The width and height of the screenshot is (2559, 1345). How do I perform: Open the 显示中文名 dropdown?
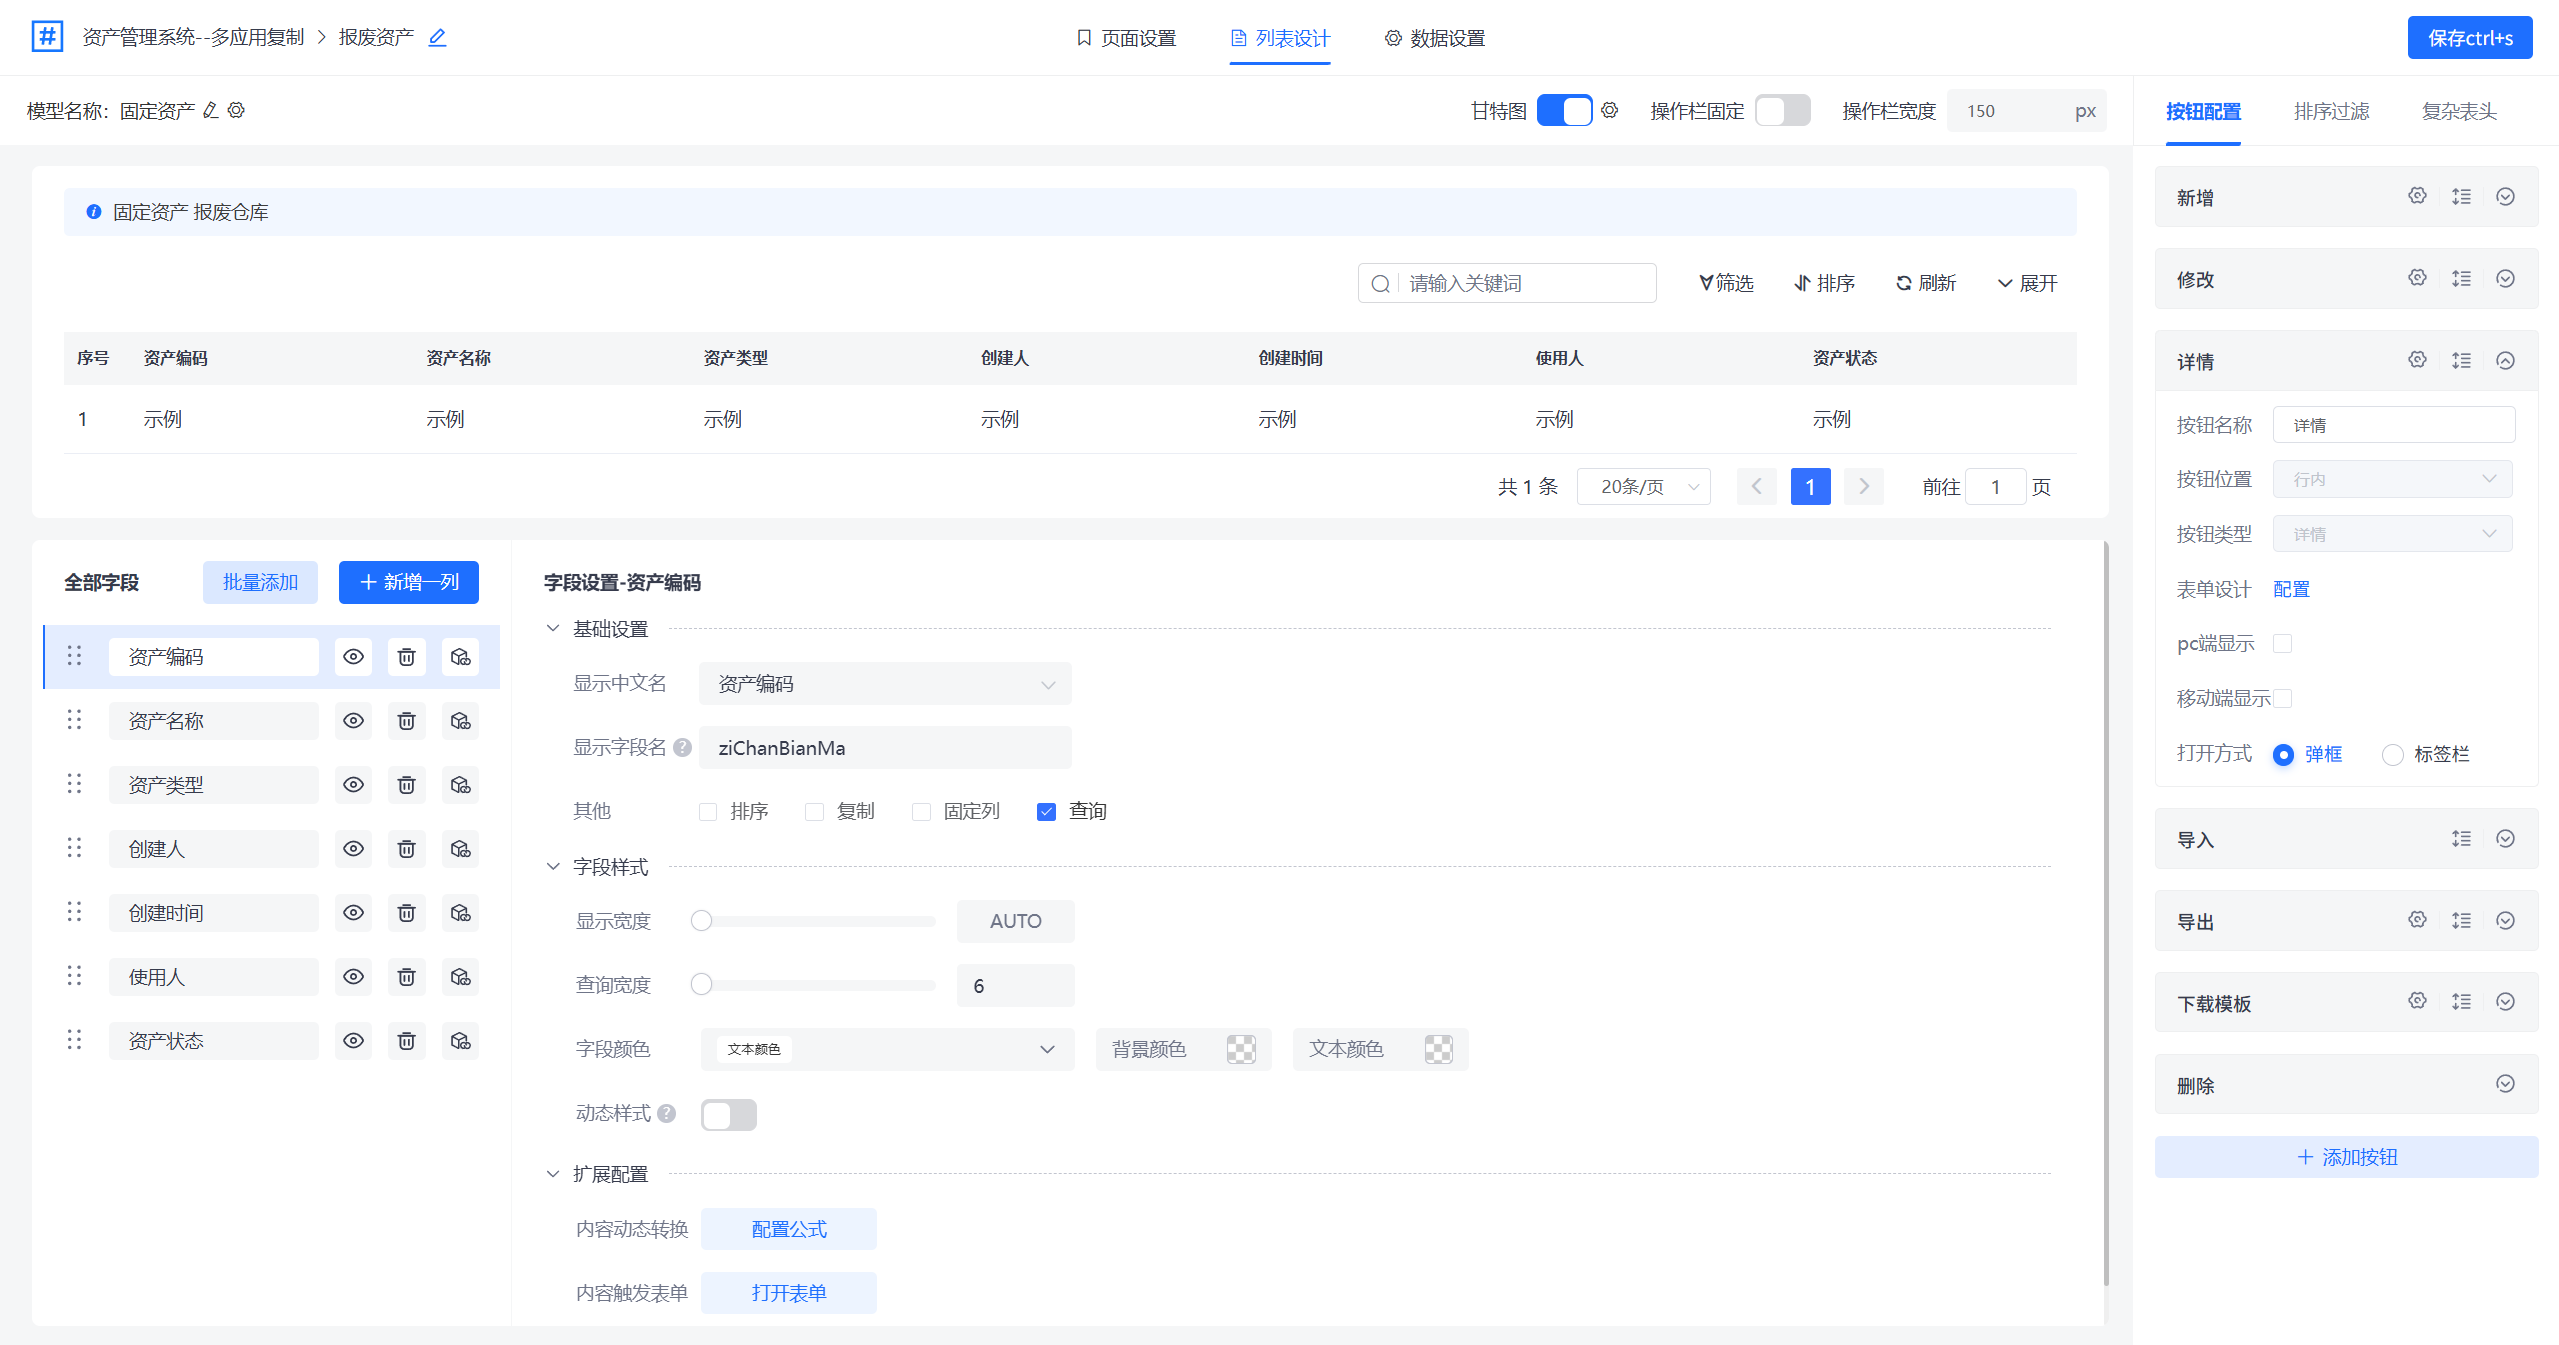coord(884,684)
